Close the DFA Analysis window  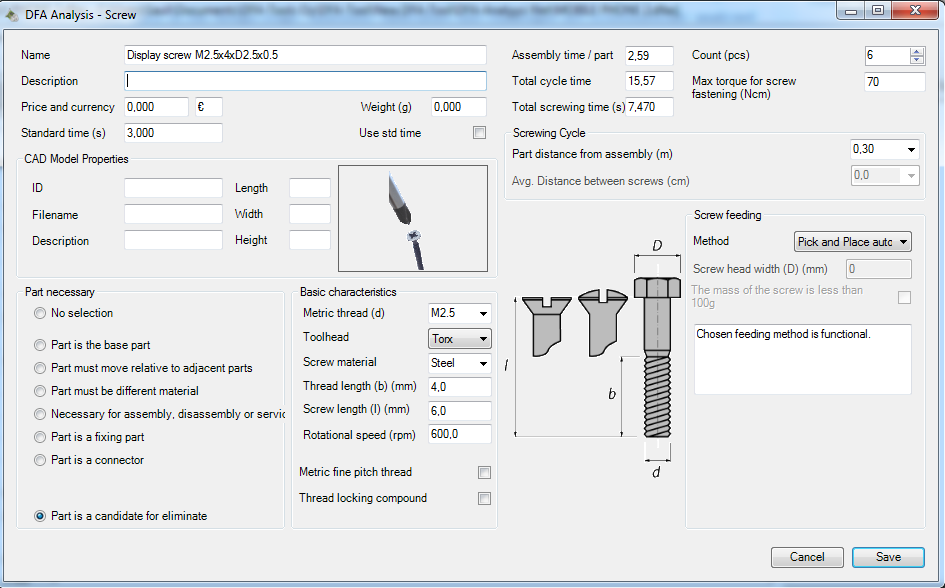tap(915, 10)
